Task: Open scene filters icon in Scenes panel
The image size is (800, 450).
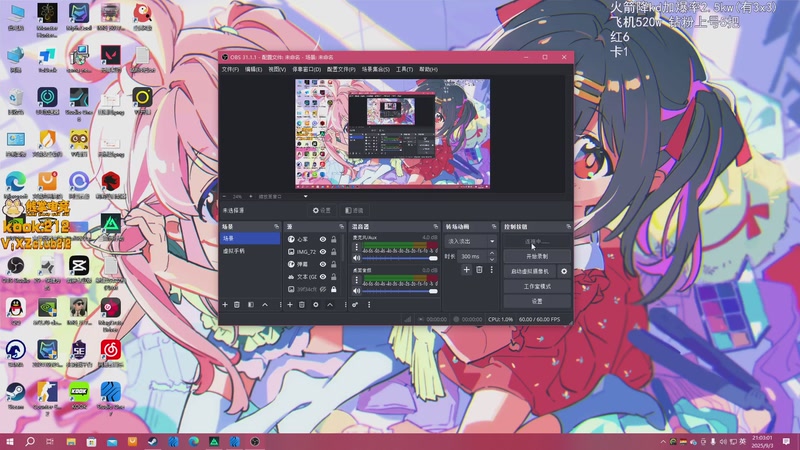Action: (x=251, y=305)
